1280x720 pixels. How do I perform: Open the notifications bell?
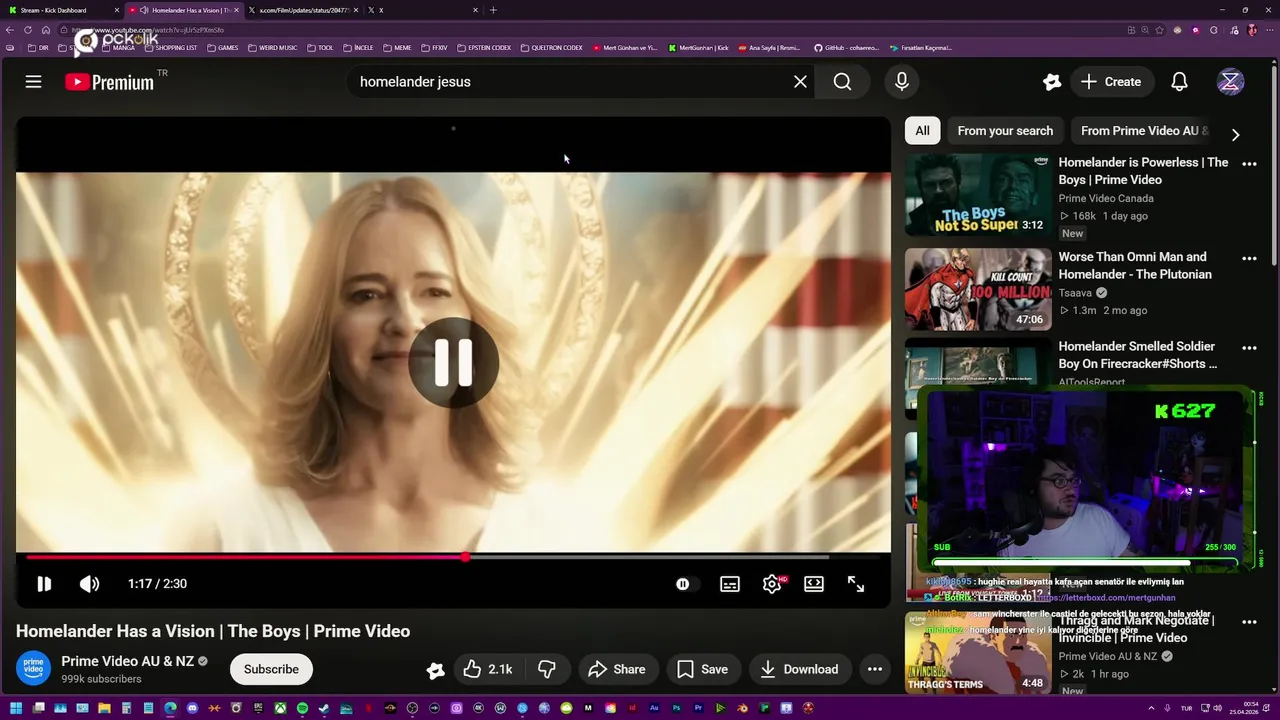[1180, 82]
